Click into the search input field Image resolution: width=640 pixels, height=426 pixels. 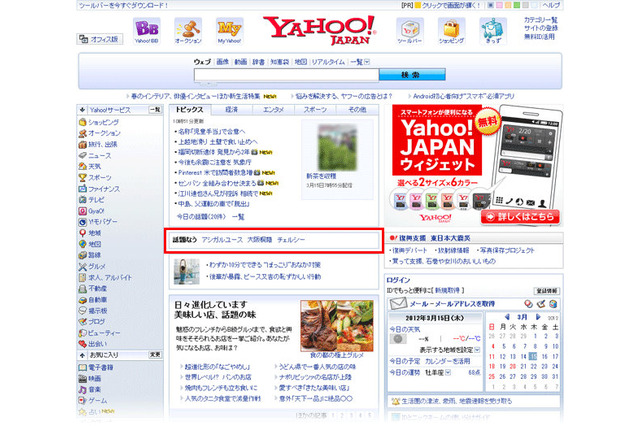coord(286,75)
